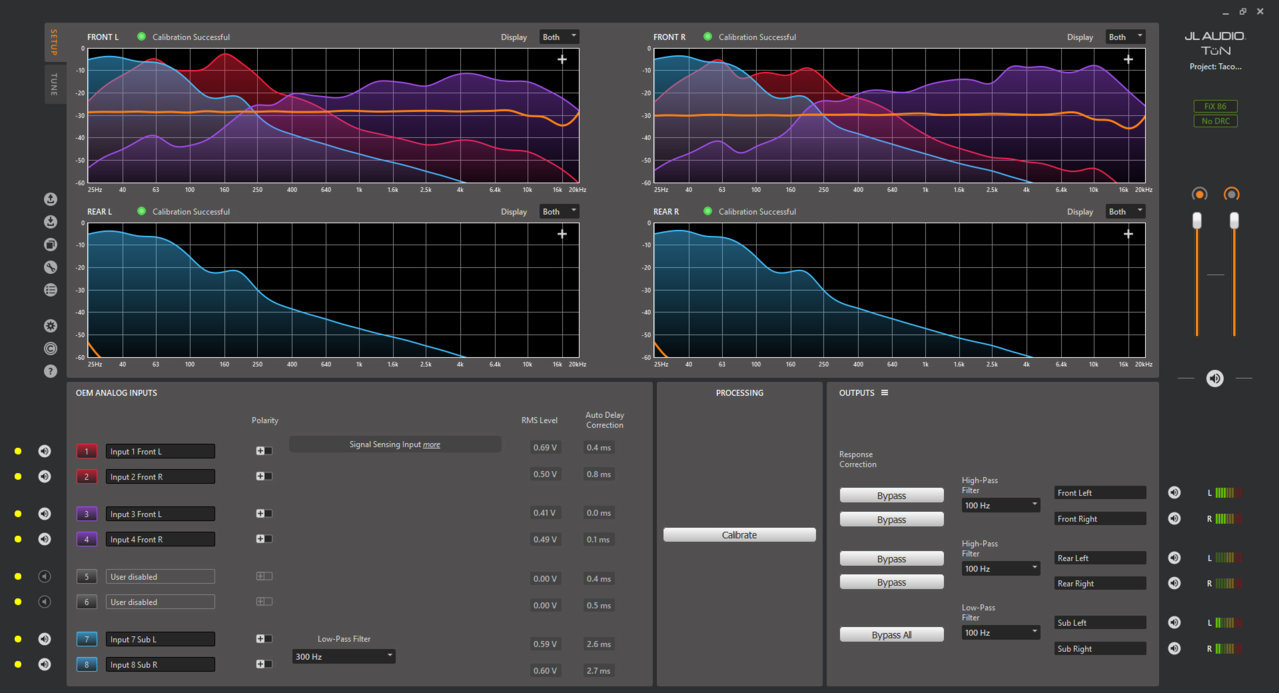Mute the Sub Left output speaker
Viewport: 1279px width, 693px height.
coord(1174,622)
